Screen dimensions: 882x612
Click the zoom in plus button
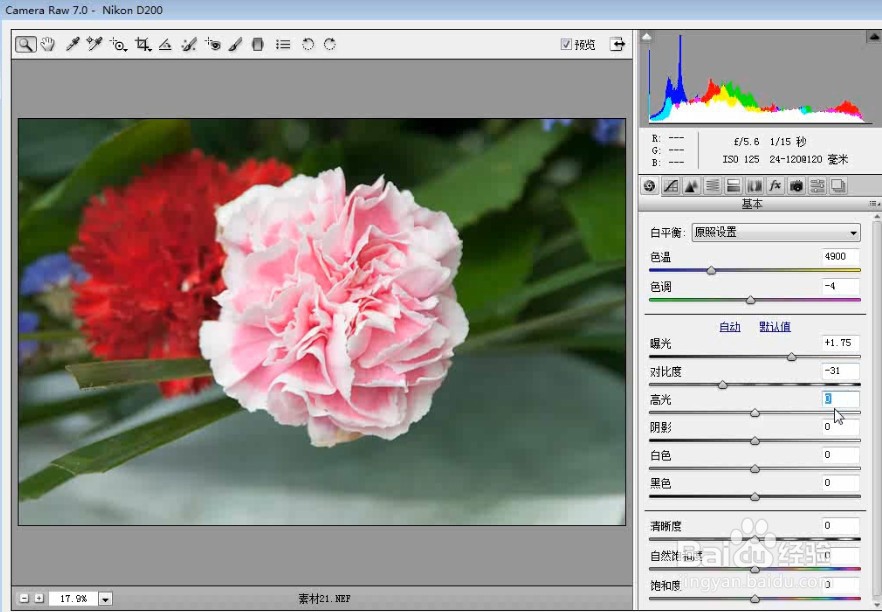(x=39, y=598)
